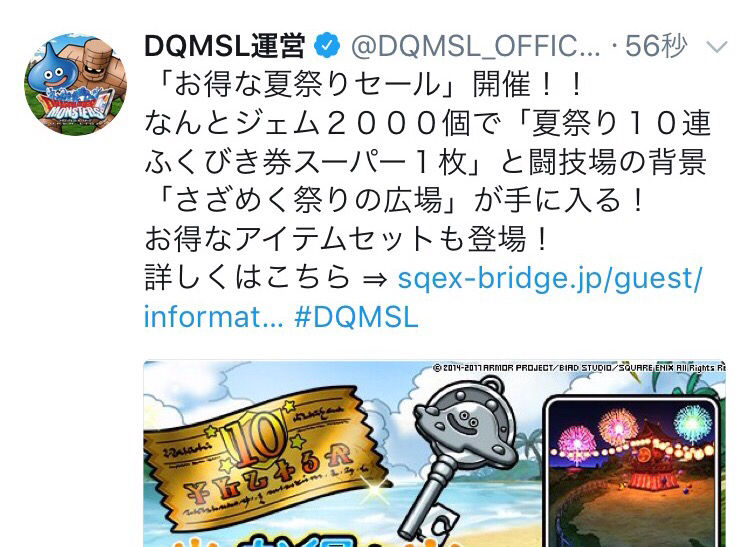Tap the お得なアイテムセットも登場 line
The image size is (750, 547).
point(345,239)
